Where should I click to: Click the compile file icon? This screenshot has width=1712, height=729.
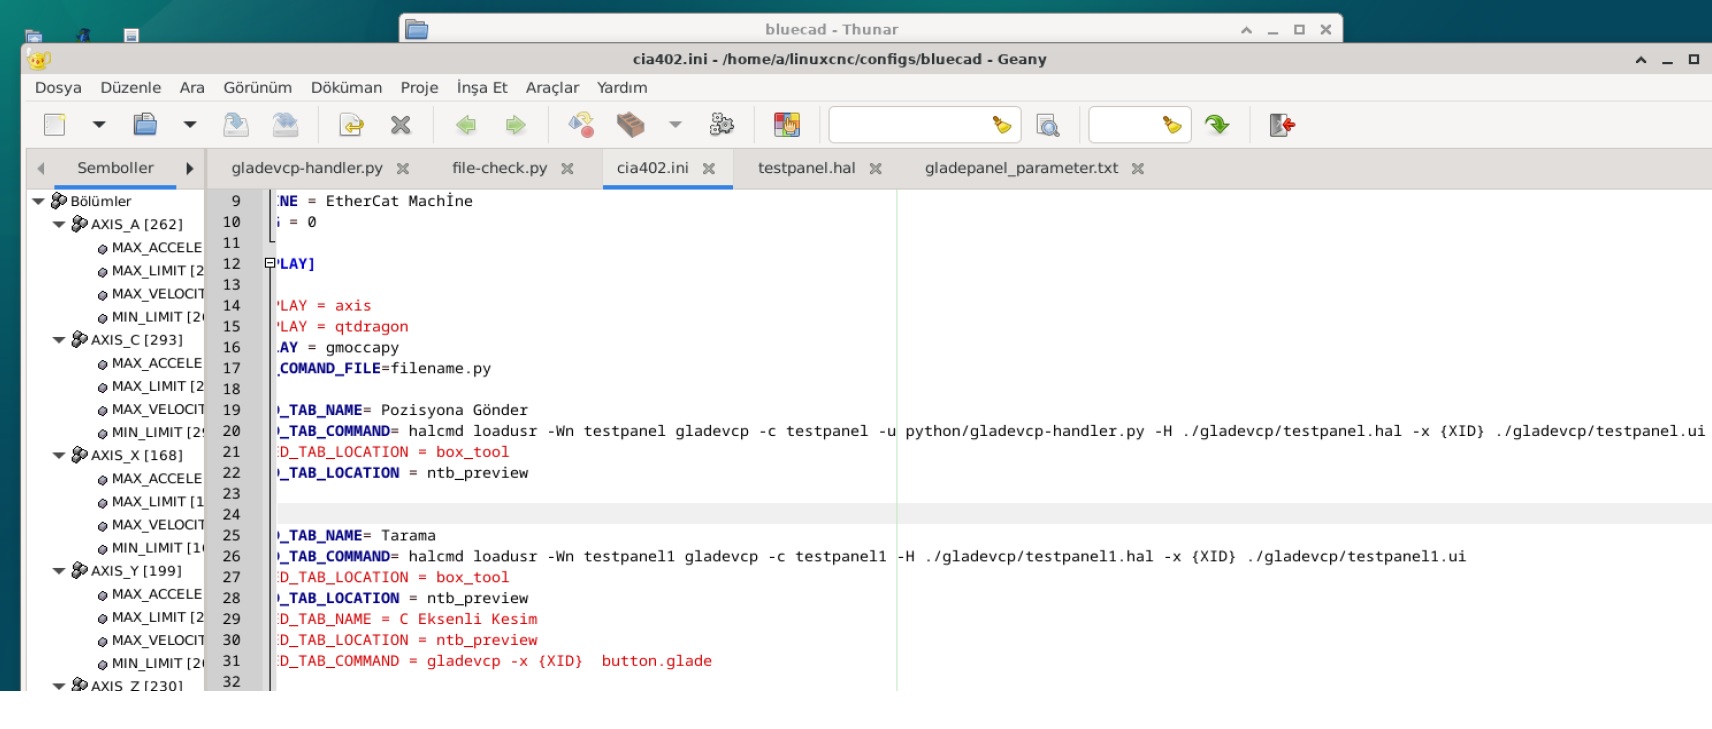point(581,125)
